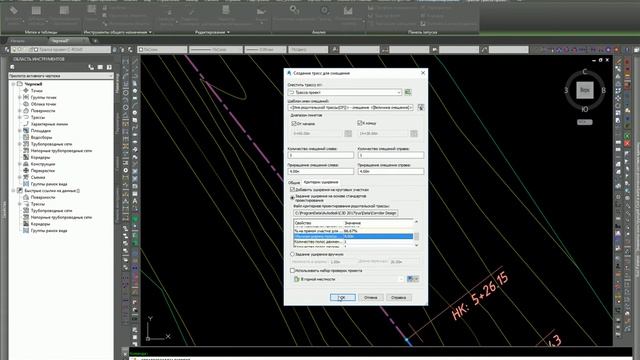Click Приращение смещения слева field
Screen dimensions: 640x360
click(x=321, y=171)
